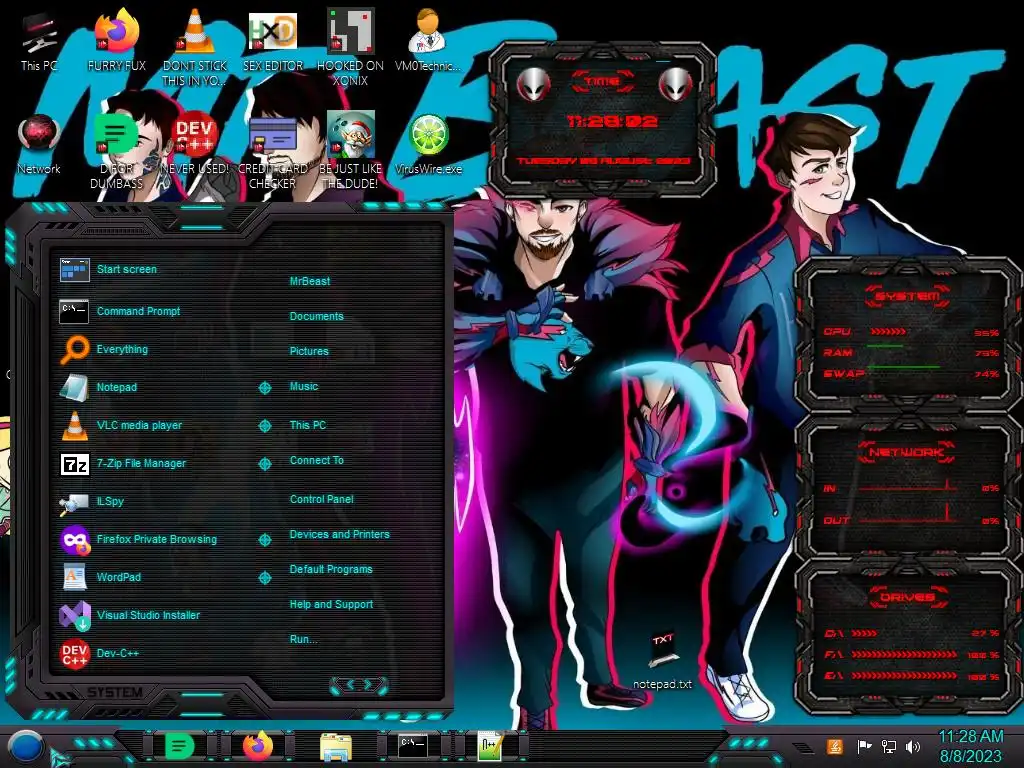
Task: Open Firefox from the taskbar
Action: [258, 746]
